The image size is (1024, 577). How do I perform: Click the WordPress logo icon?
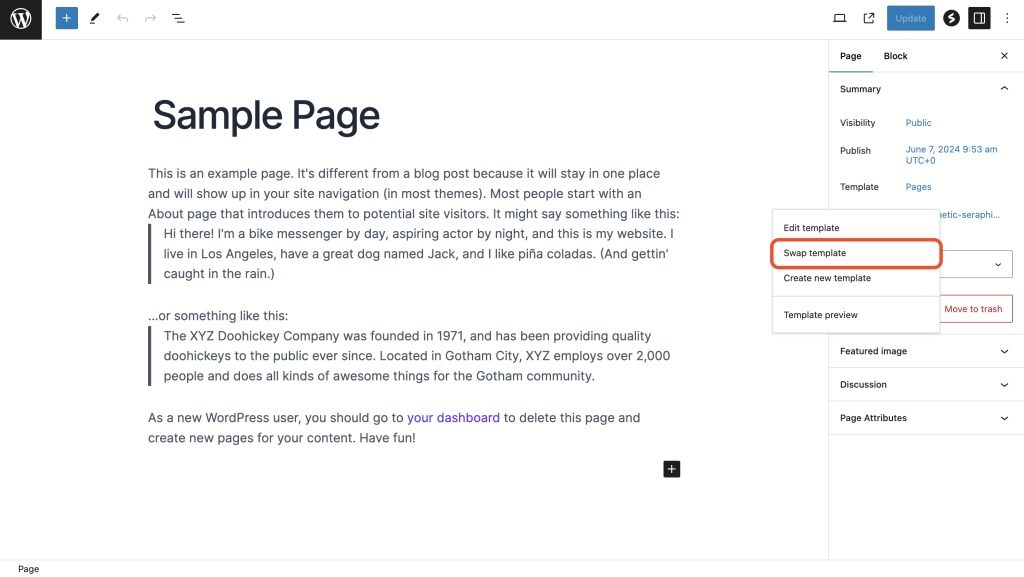coord(21,19)
